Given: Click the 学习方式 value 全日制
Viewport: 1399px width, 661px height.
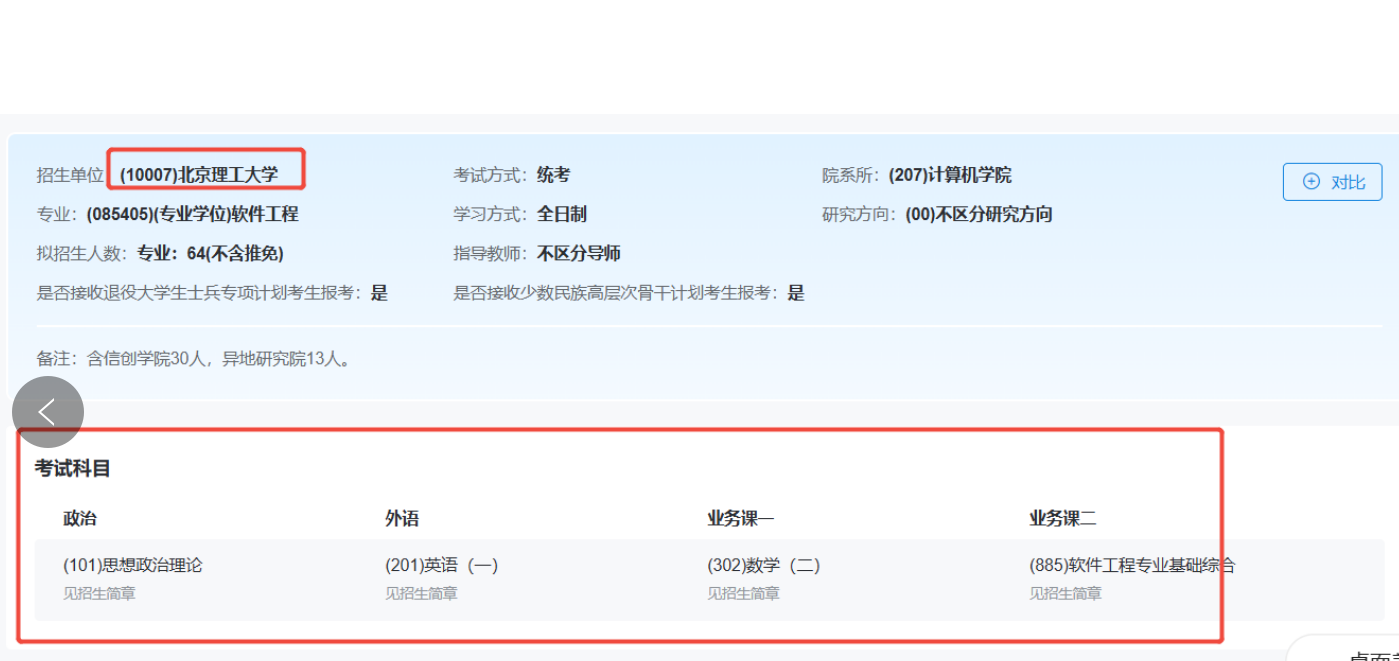Looking at the screenshot, I should point(561,214).
